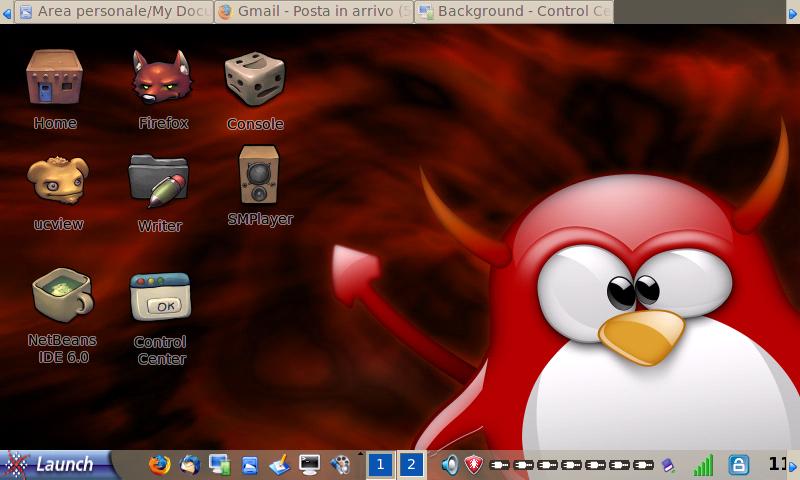Click the network computers panel icon
The image size is (800, 480).
tap(220, 465)
